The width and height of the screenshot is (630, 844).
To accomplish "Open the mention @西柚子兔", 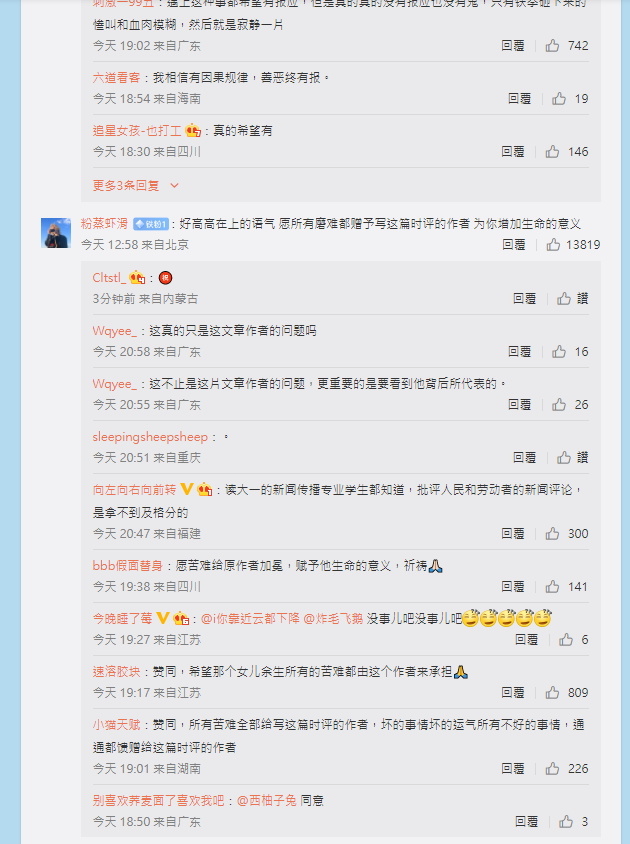I will click(x=267, y=800).
